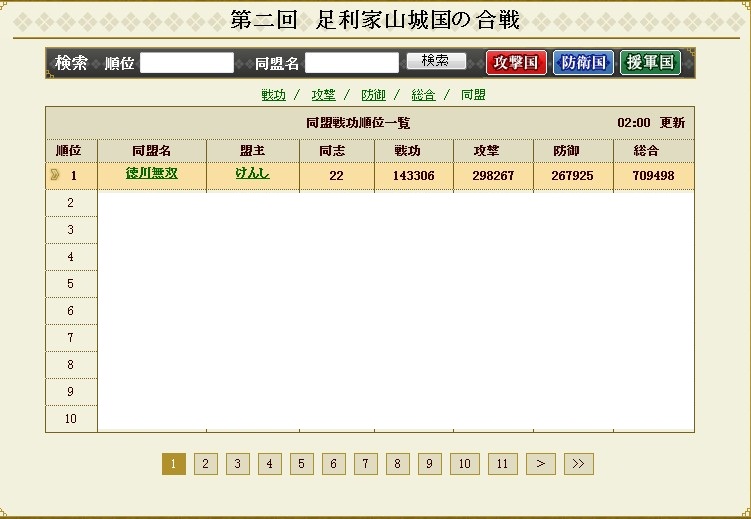Open the 総合 ranking tab link
Screen dimensions: 751x519
click(423, 95)
